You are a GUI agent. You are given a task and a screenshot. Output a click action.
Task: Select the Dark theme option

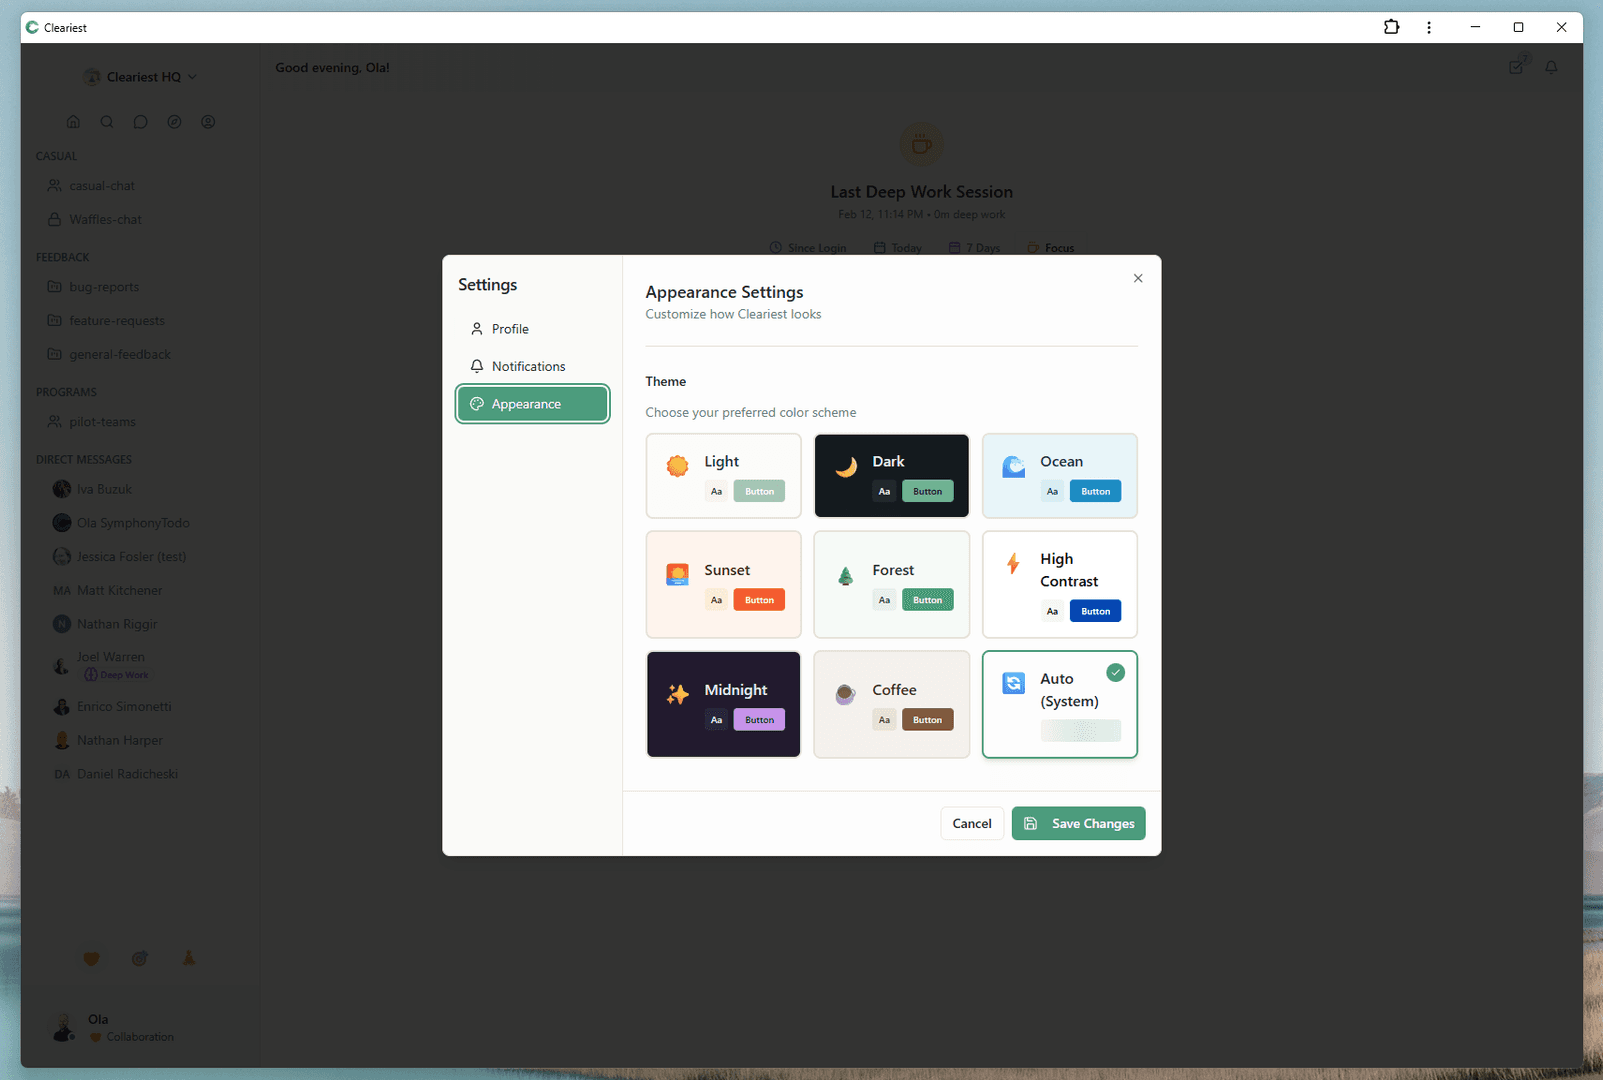[891, 476]
